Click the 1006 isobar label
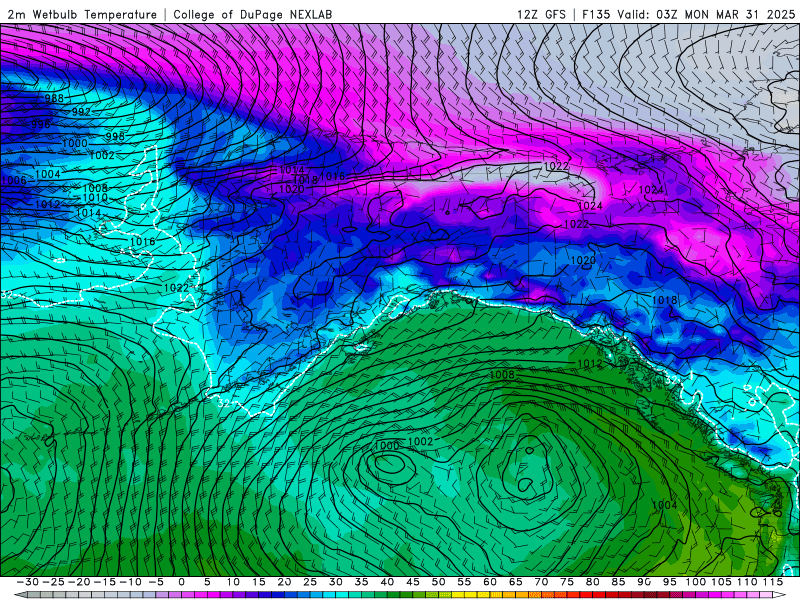Screen dimensions: 800x600 pyautogui.click(x=14, y=180)
